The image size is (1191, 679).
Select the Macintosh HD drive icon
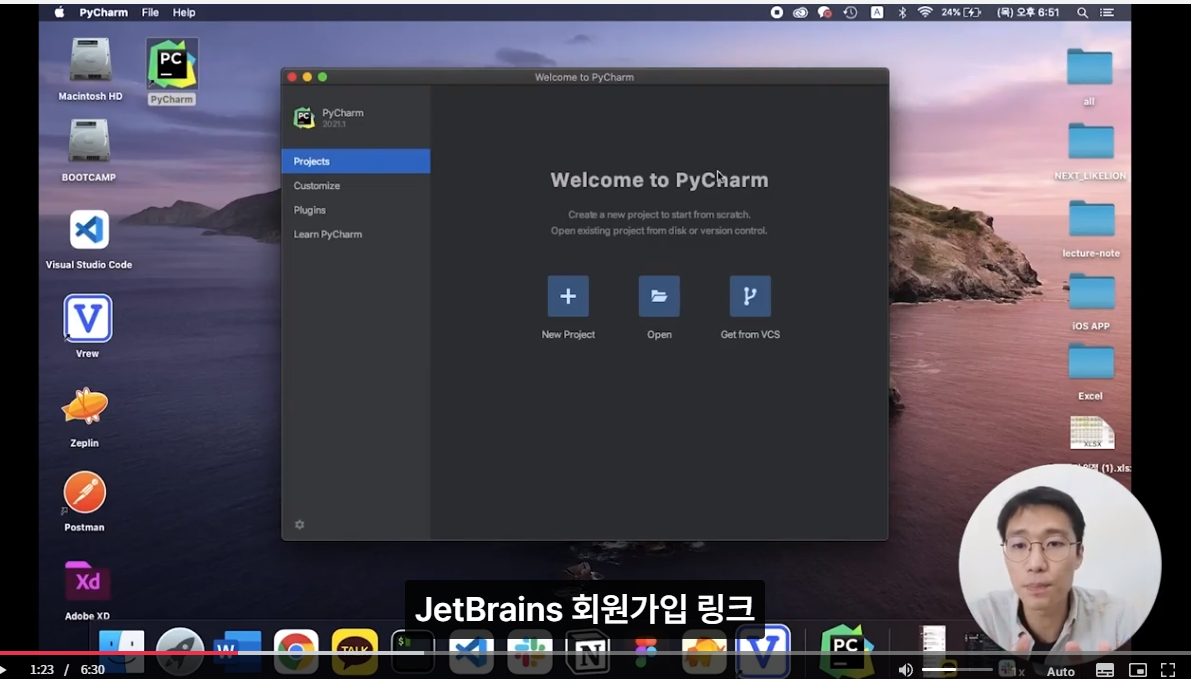coord(90,61)
